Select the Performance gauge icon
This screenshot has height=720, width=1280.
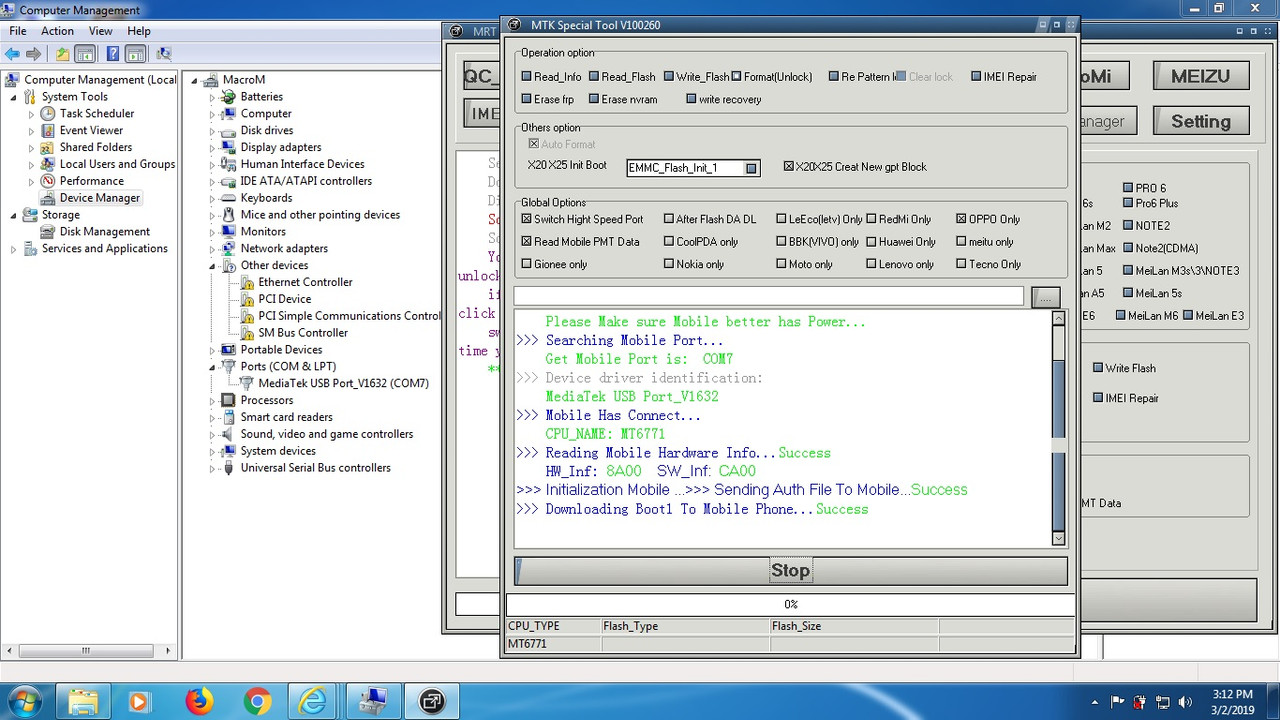48,181
